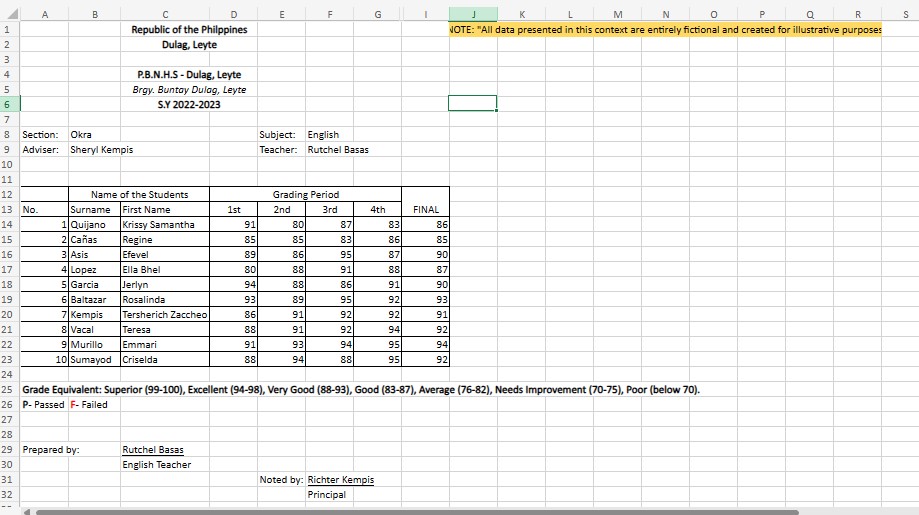Image resolution: width=919 pixels, height=515 pixels.
Task: Click the 'Noted by:' cell
Action: click(281, 479)
